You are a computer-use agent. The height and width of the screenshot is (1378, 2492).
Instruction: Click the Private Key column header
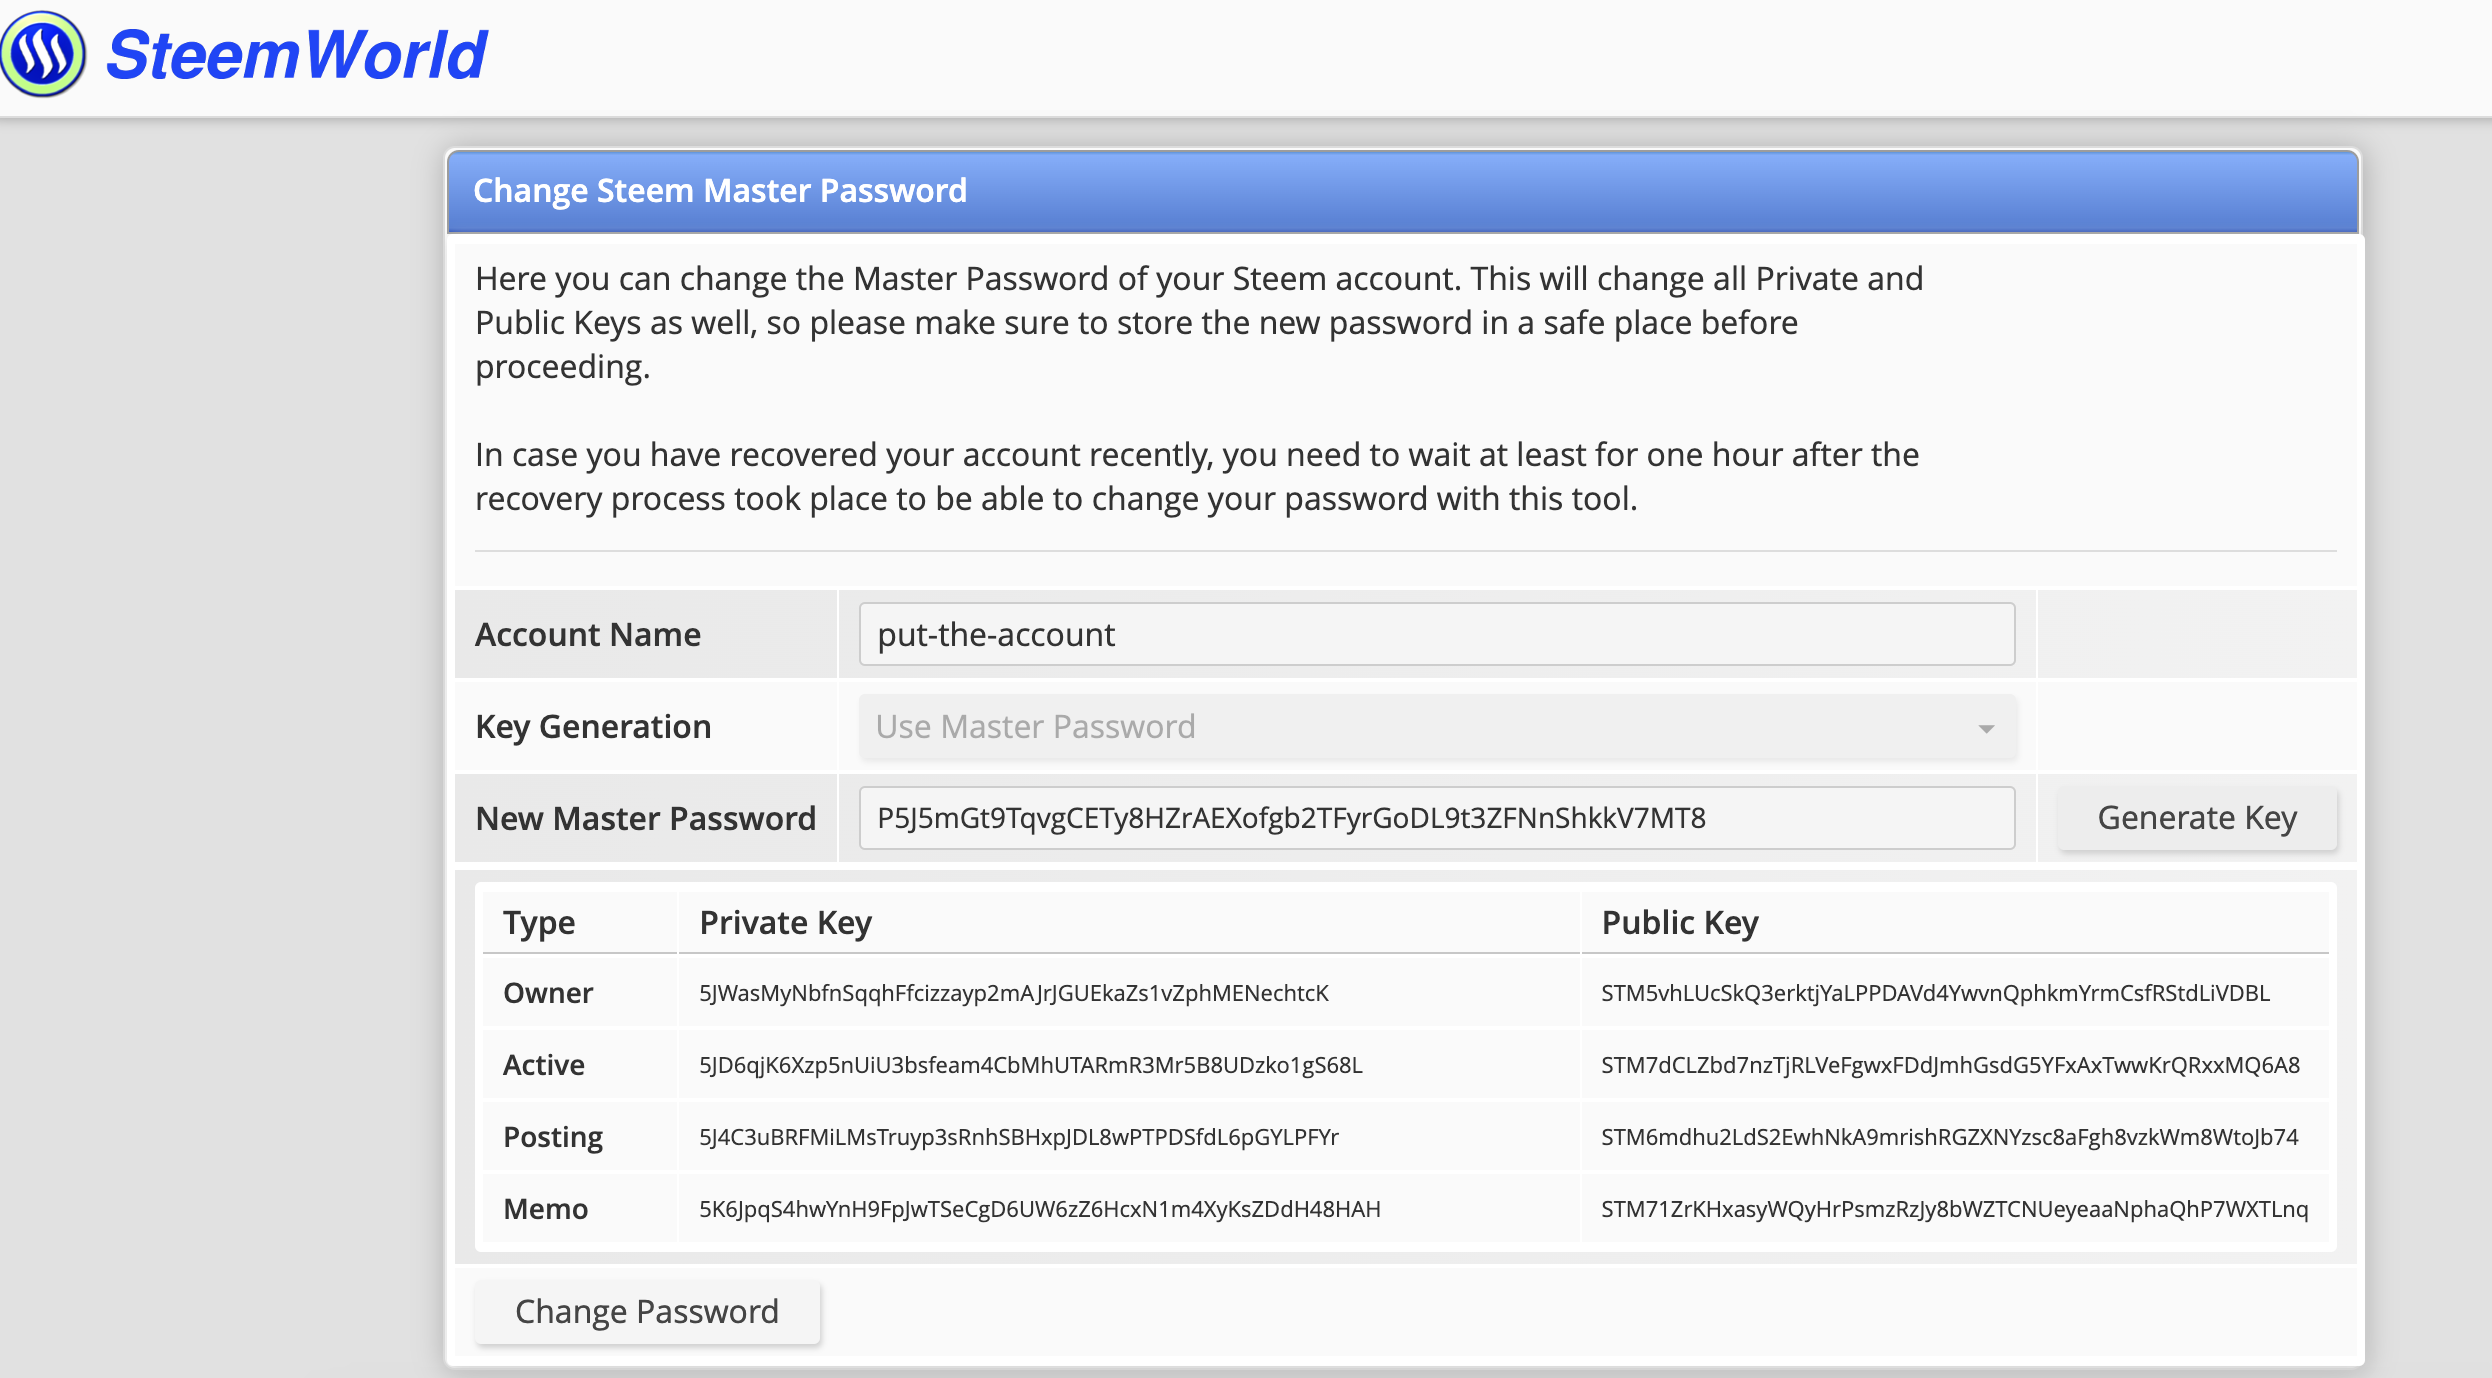coord(785,922)
